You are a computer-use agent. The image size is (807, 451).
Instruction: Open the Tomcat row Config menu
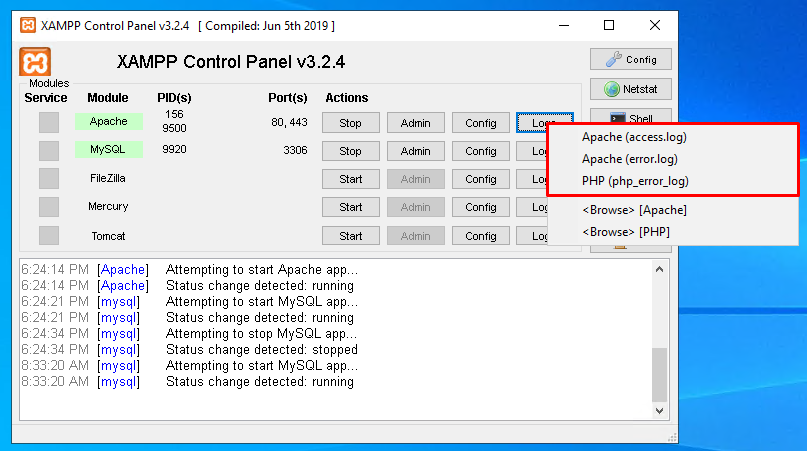[x=481, y=236]
